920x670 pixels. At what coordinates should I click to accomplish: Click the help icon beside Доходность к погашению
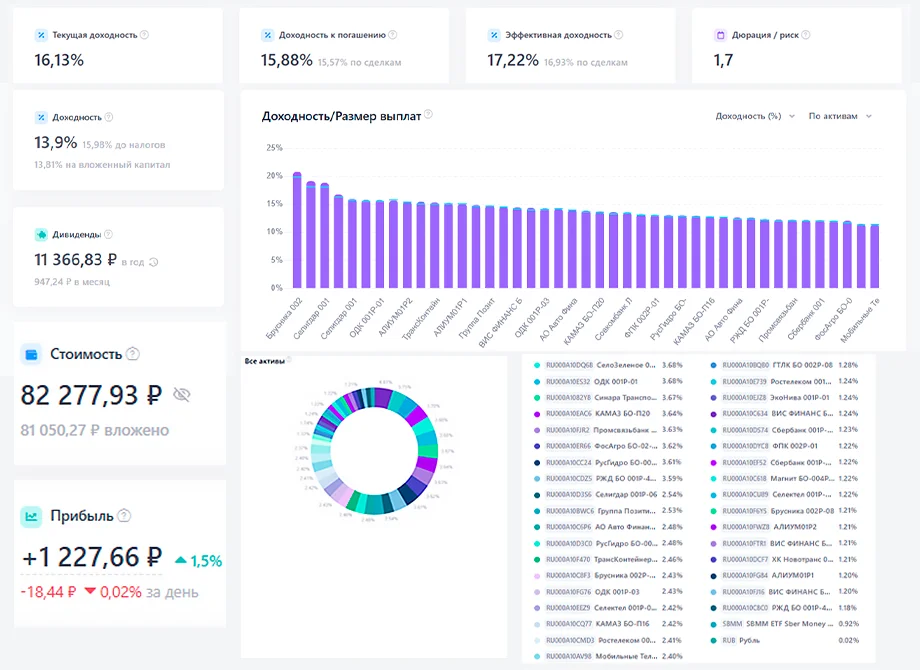[393, 35]
